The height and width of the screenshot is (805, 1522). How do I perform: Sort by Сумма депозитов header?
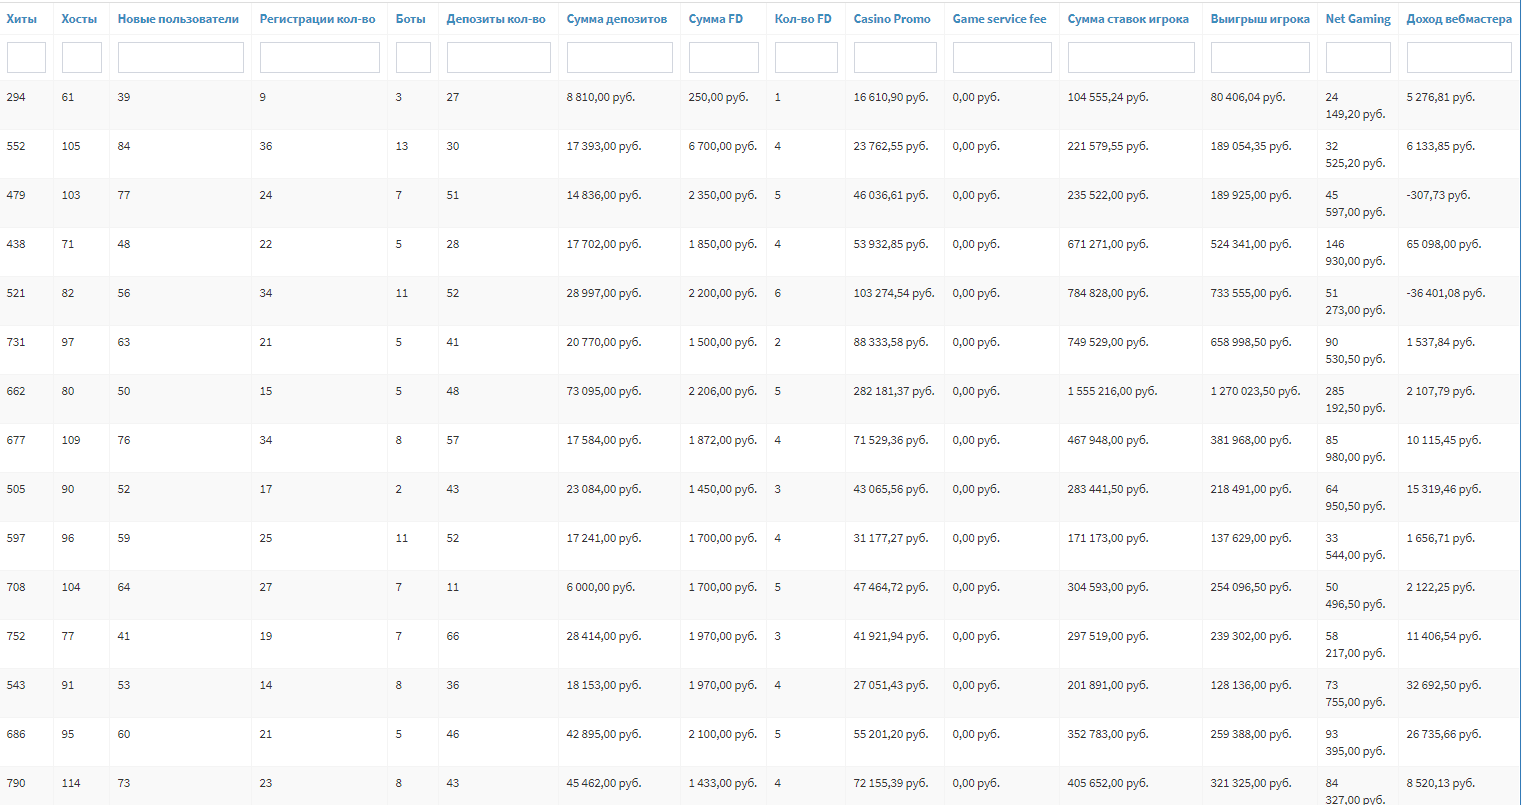click(x=616, y=19)
